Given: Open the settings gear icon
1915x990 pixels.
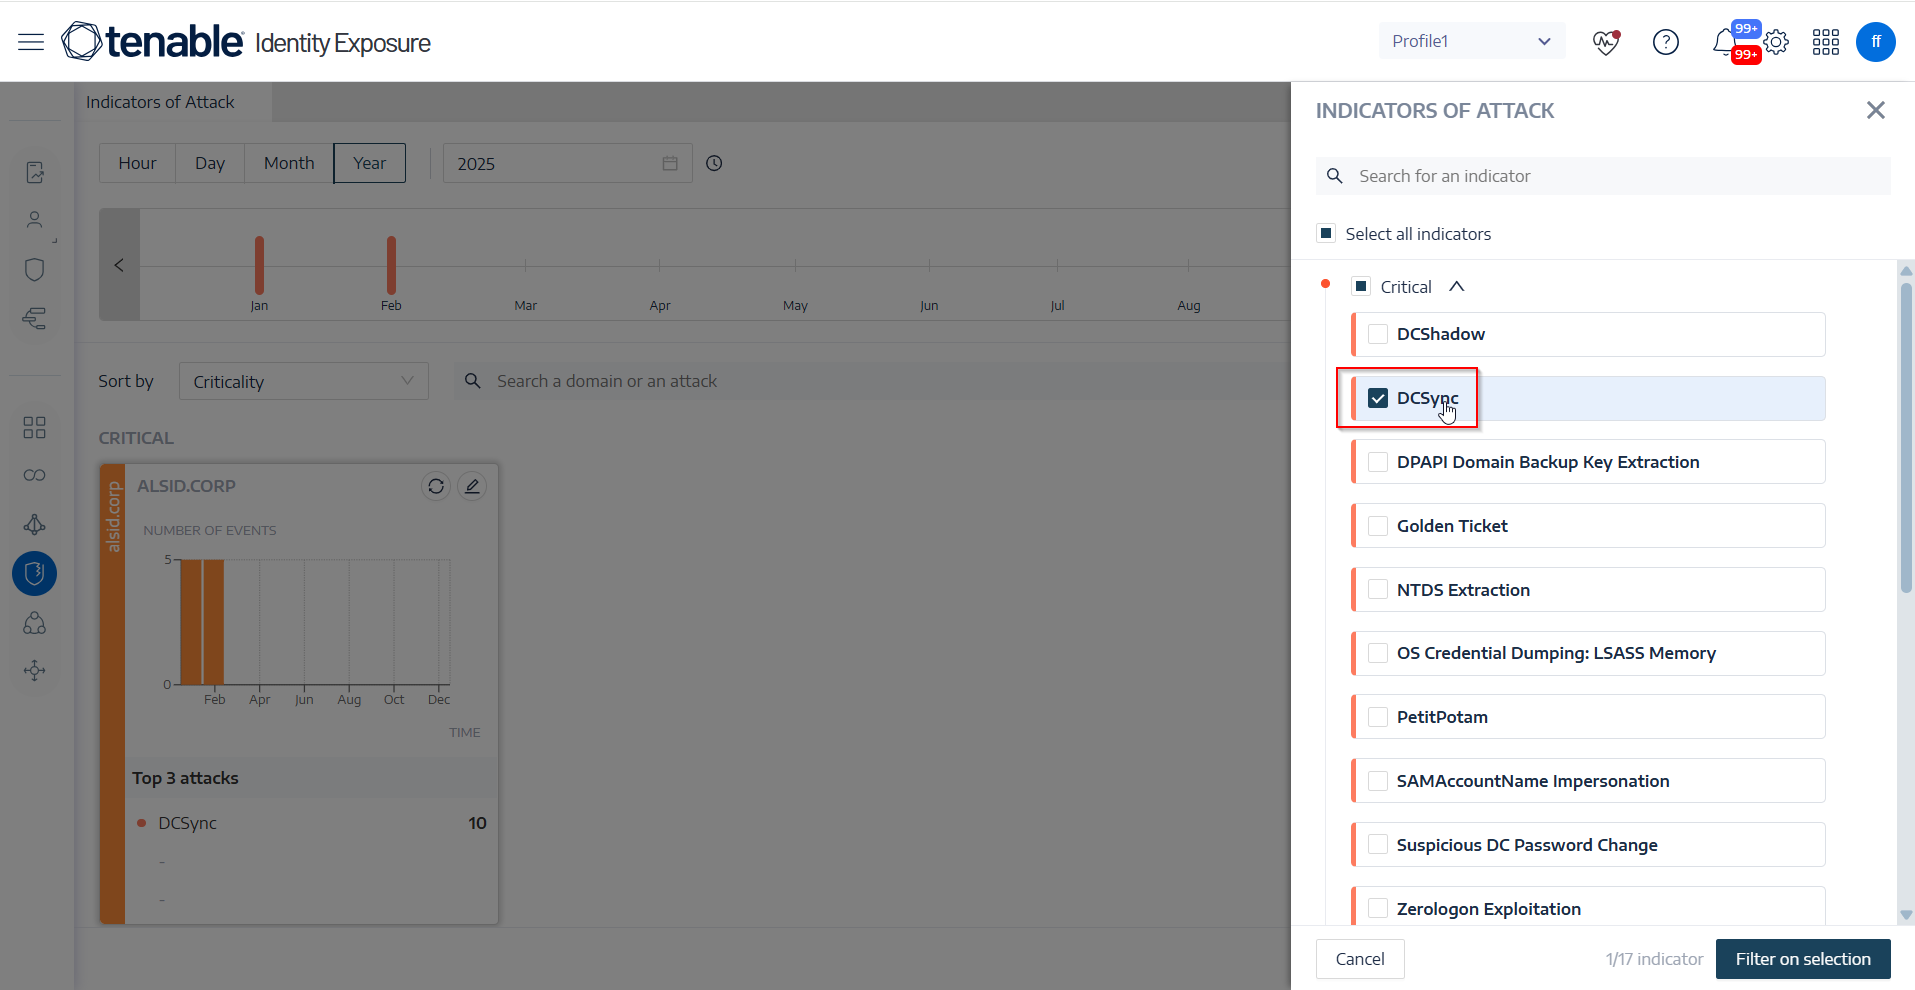Looking at the screenshot, I should click(1776, 43).
